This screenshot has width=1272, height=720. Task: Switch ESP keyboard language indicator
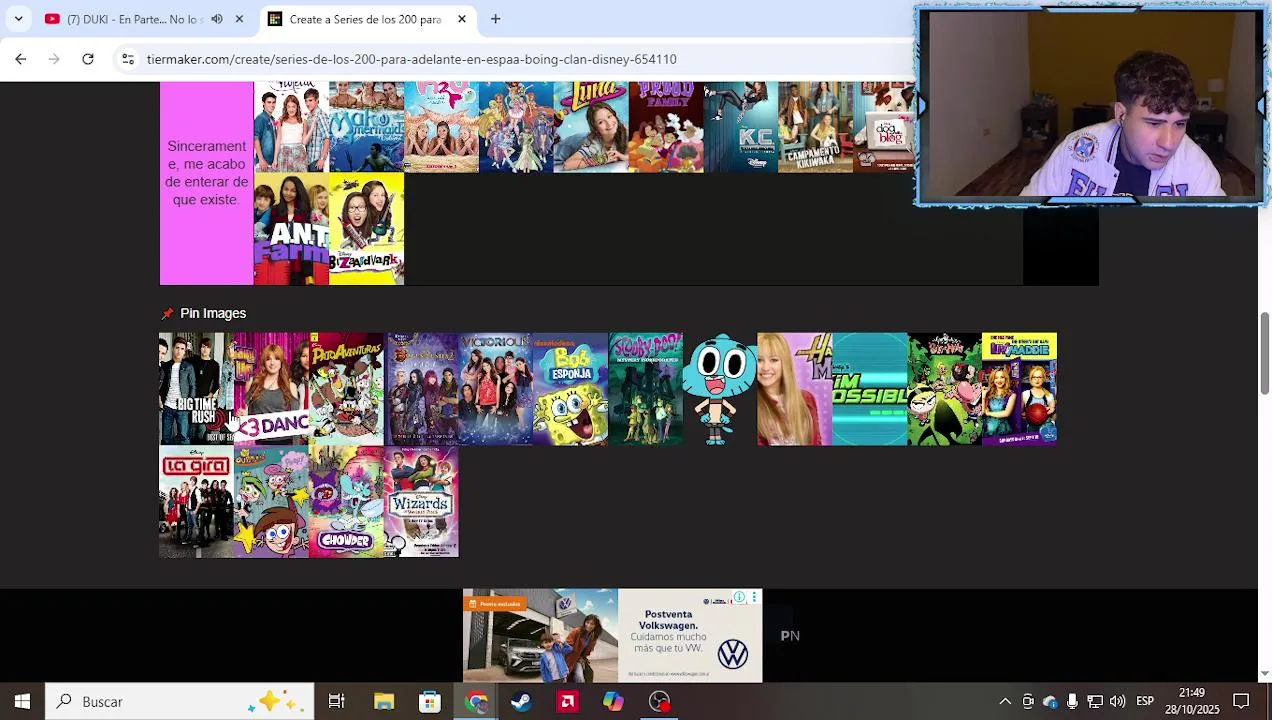(x=1145, y=701)
